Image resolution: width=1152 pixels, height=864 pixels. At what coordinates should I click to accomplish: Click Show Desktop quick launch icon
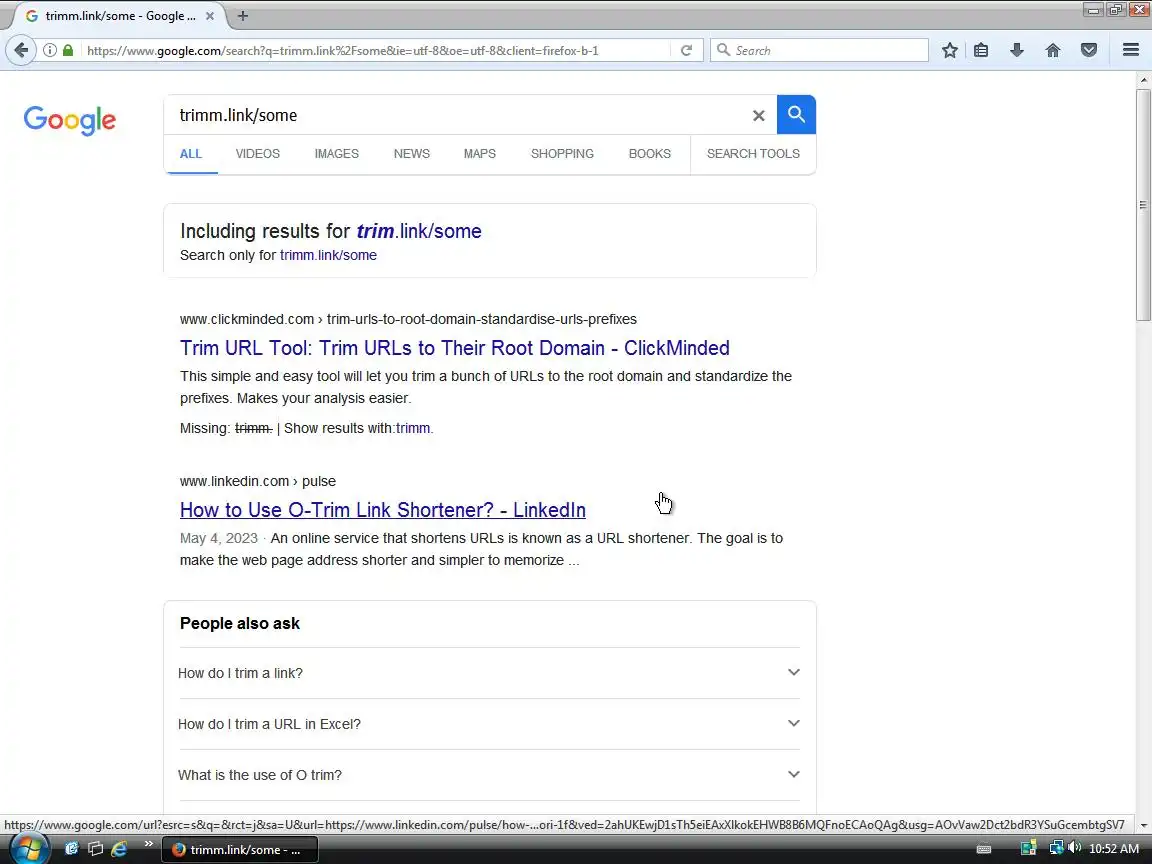tap(95, 849)
